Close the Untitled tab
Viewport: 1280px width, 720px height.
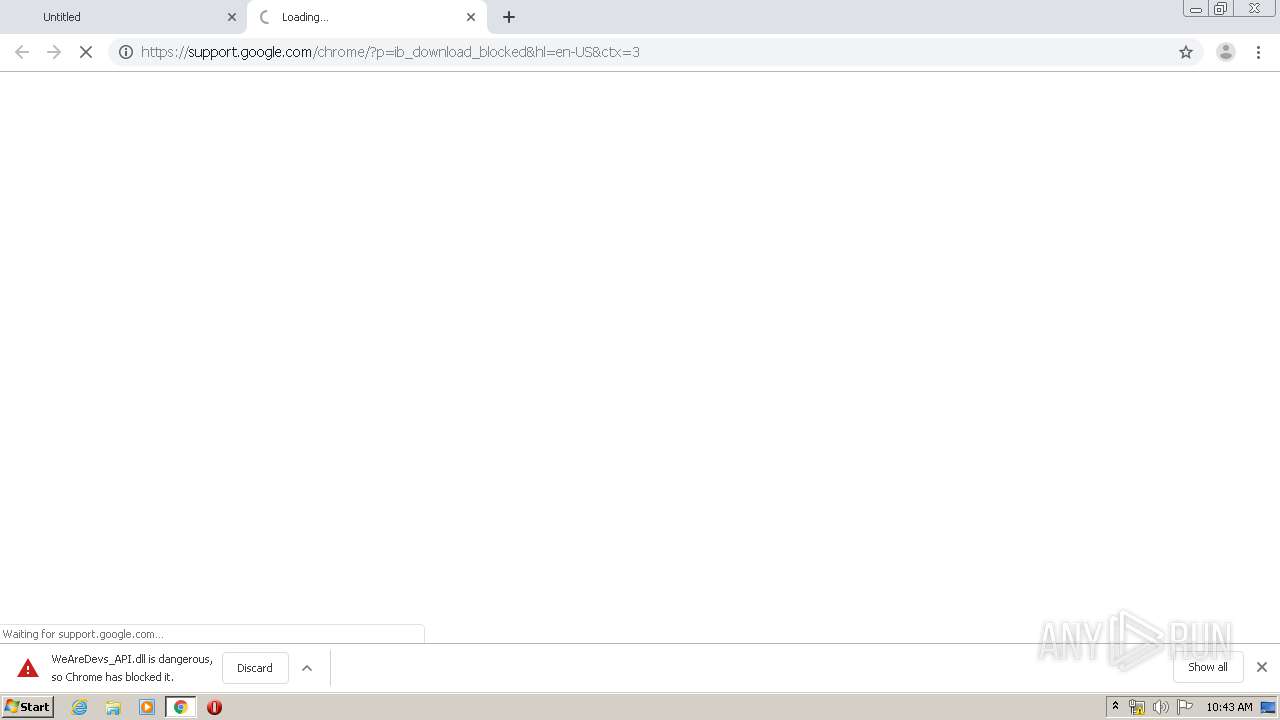pos(232,17)
